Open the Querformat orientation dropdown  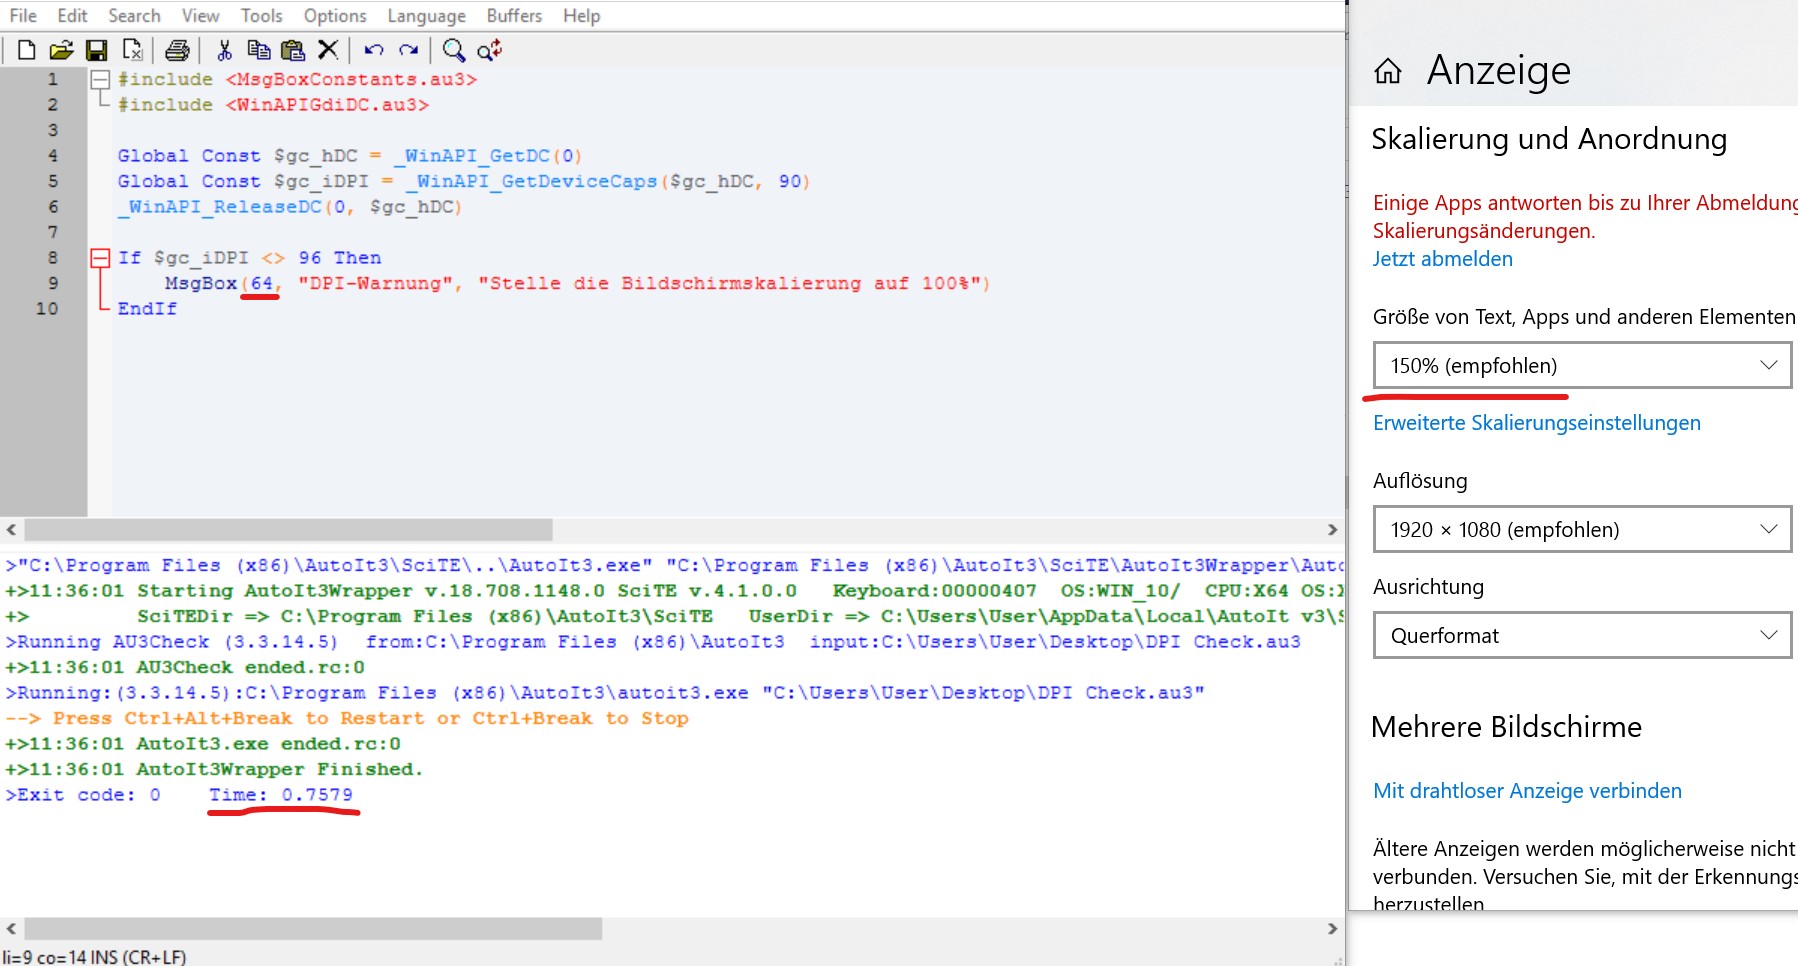click(x=1582, y=636)
